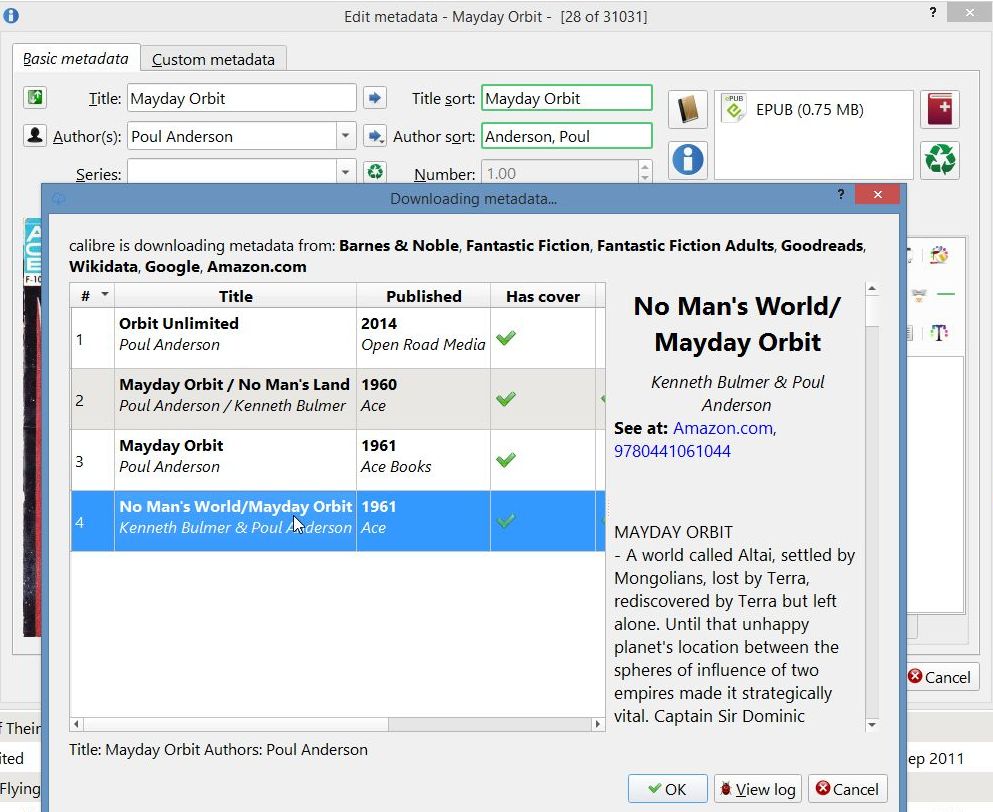The height and width of the screenshot is (812, 993).
Task: Click the 1960 Ace published cell
Action: (424, 399)
